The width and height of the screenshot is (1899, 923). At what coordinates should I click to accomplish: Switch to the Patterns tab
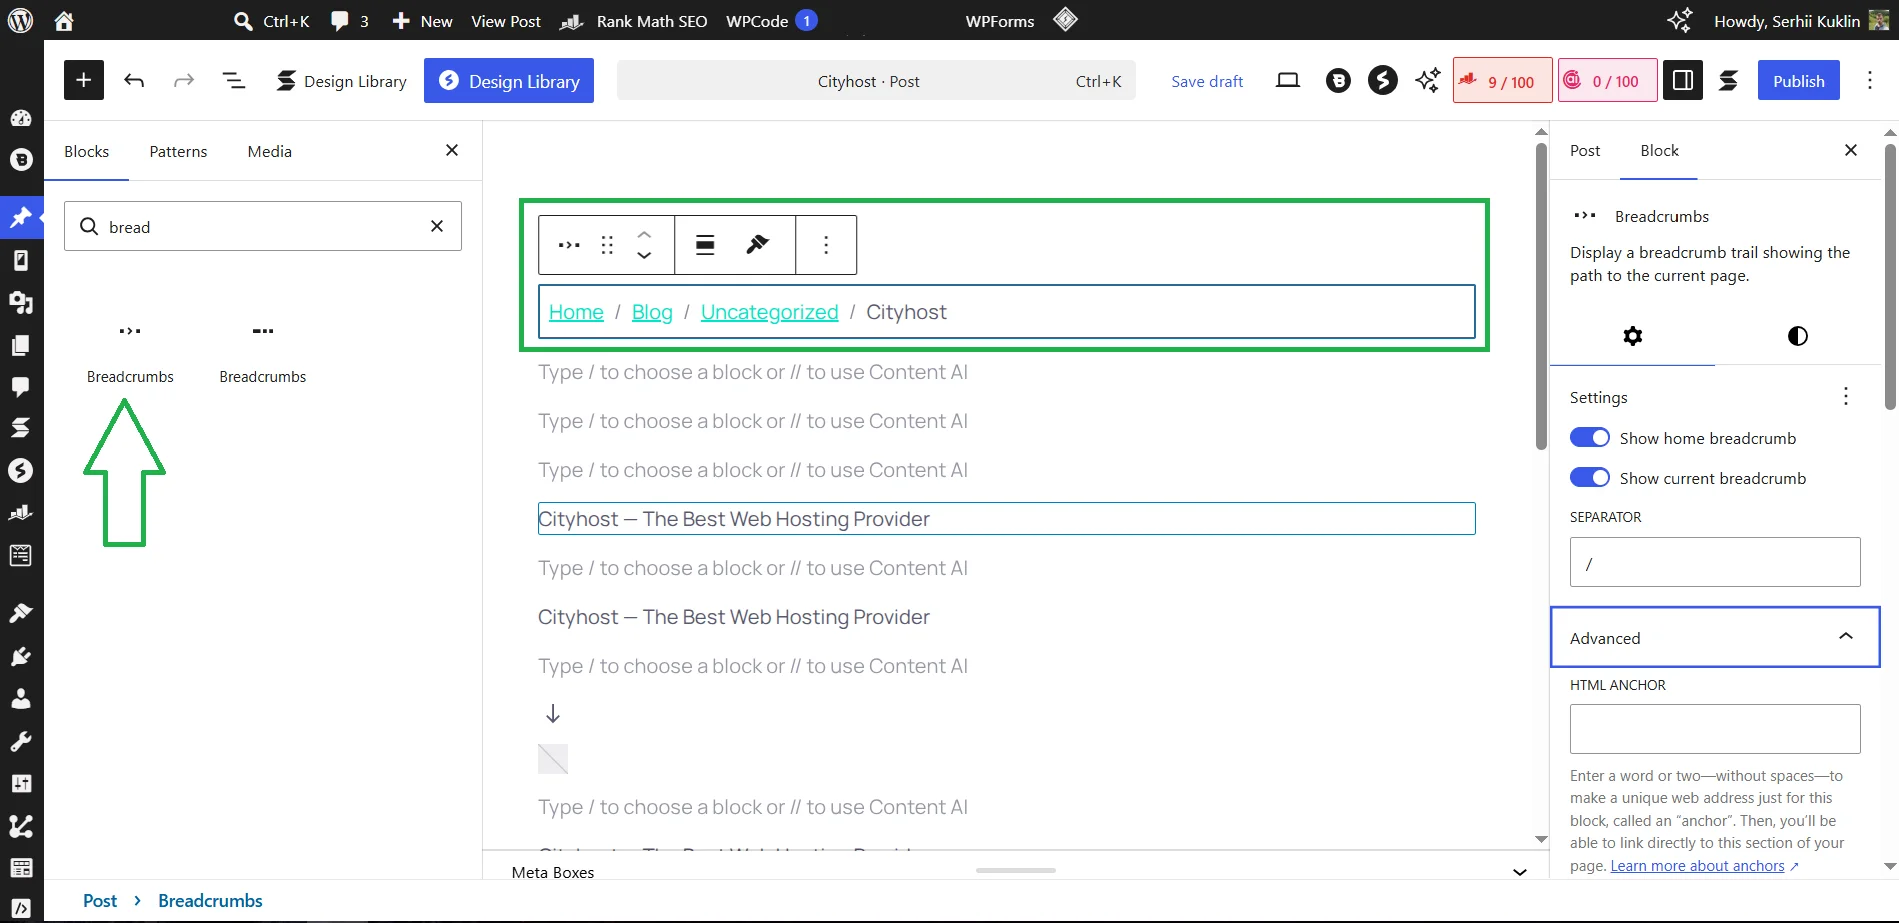(x=178, y=151)
